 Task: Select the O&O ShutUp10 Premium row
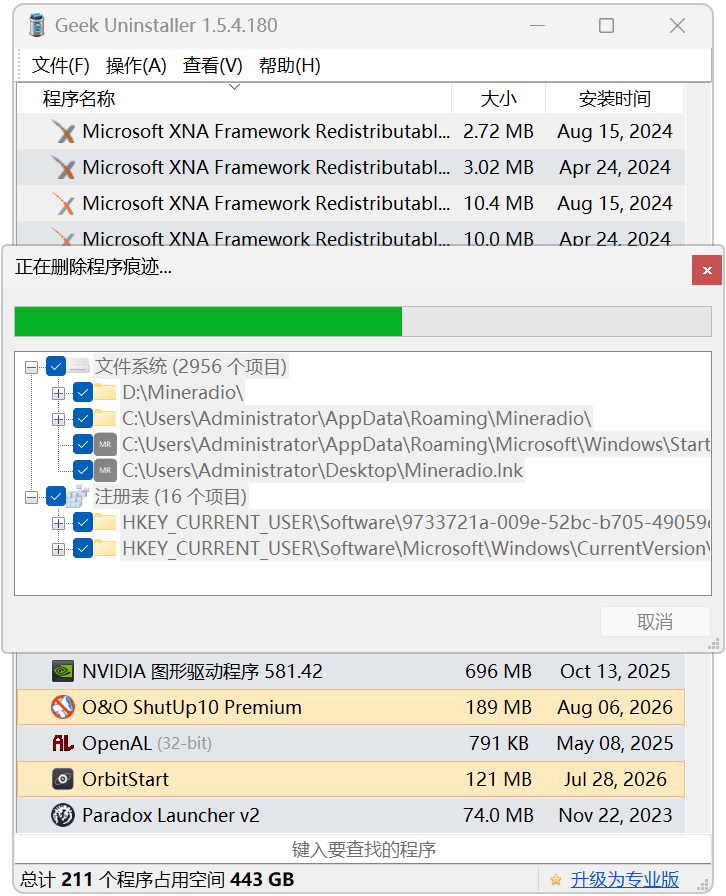(350, 707)
